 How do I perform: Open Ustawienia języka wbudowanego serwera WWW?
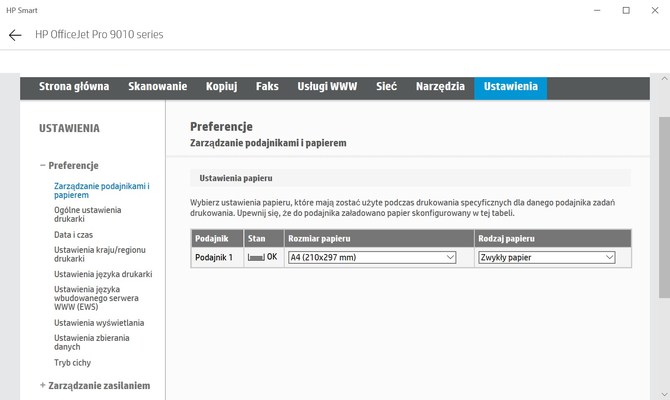(96, 298)
